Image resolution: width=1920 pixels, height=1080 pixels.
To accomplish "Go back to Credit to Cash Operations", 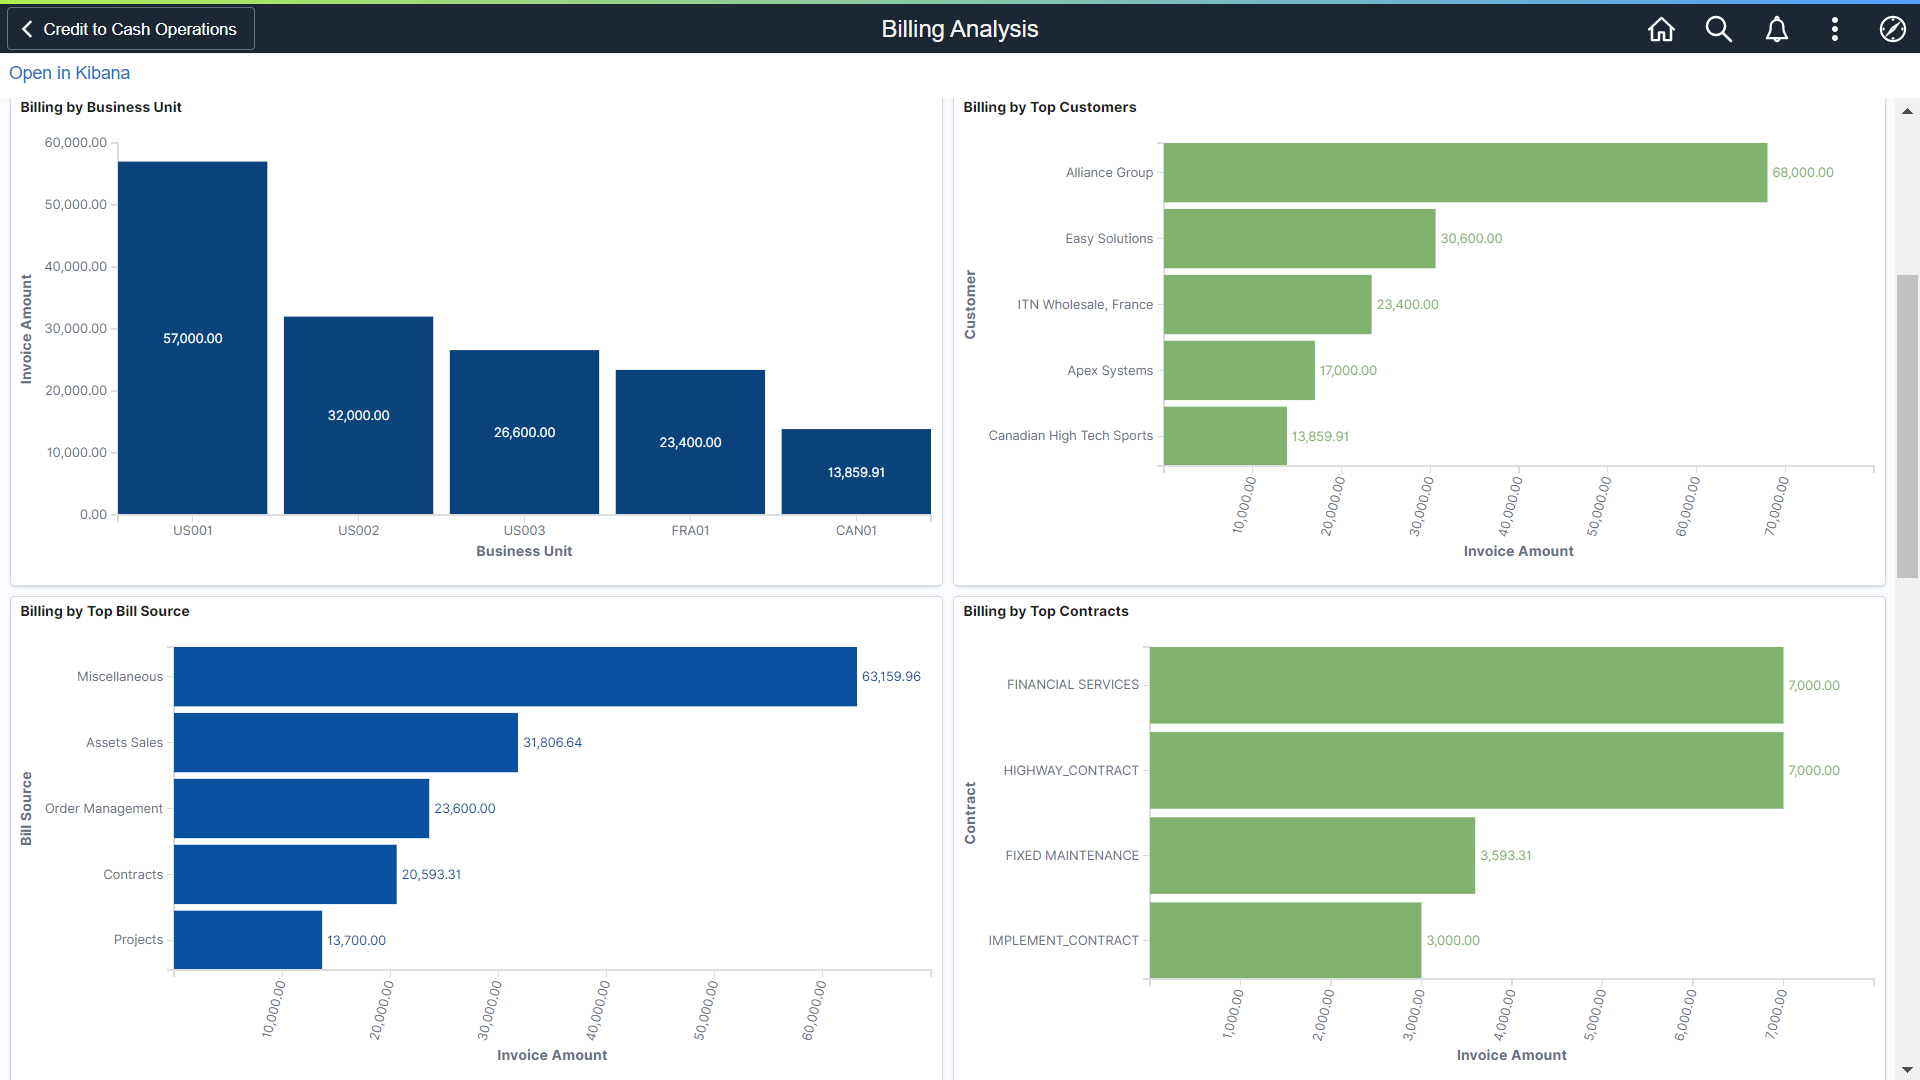I will coord(130,29).
